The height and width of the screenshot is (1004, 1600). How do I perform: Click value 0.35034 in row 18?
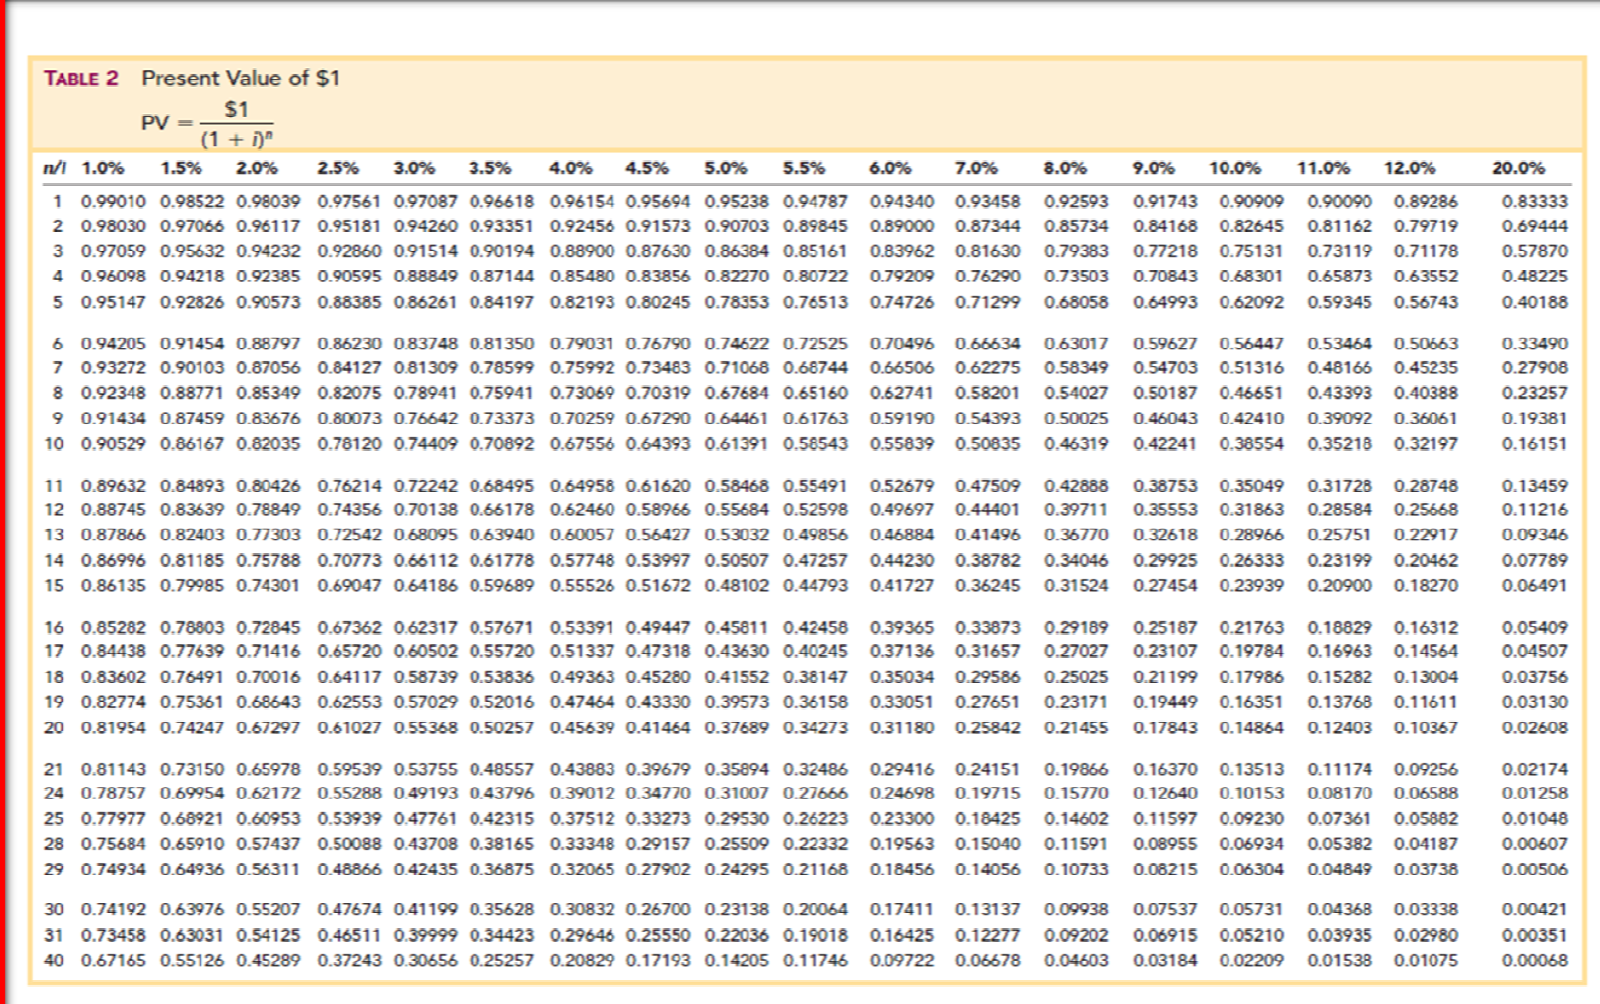[x=902, y=677]
